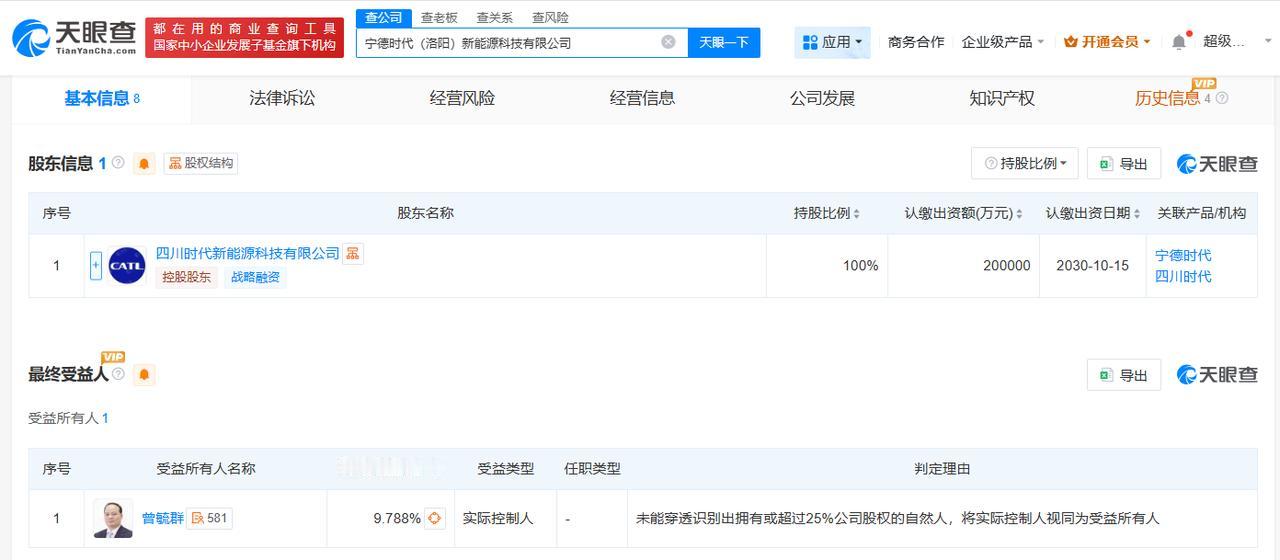Sort by 持股比例 column header
The height and width of the screenshot is (560, 1280).
827,213
